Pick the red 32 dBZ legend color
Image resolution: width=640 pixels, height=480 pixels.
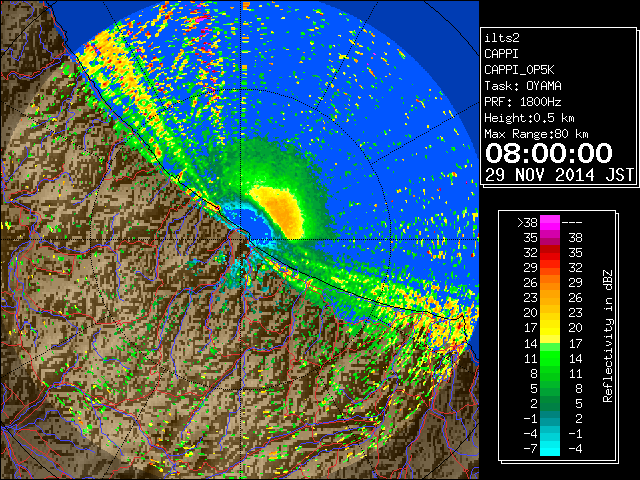549,253
